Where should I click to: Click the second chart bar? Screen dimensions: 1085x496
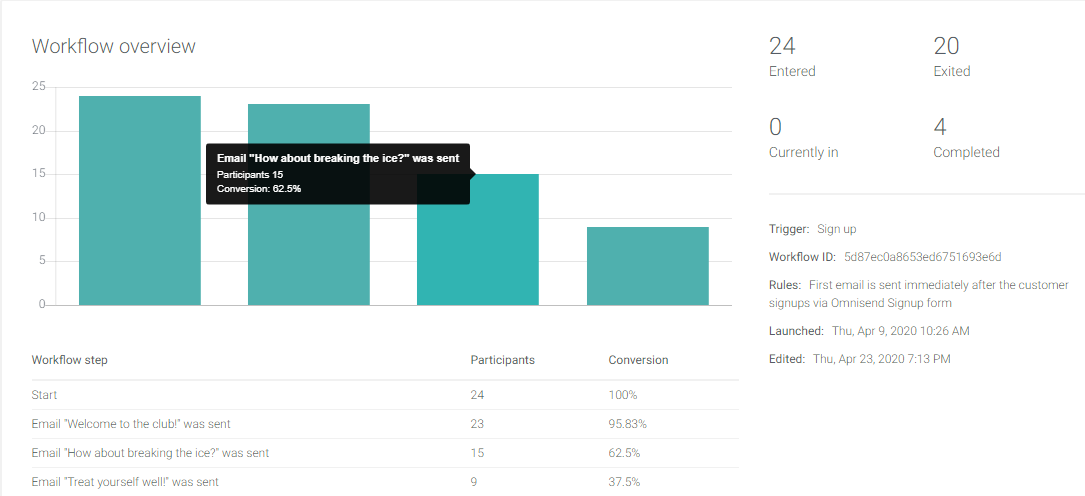click(309, 240)
